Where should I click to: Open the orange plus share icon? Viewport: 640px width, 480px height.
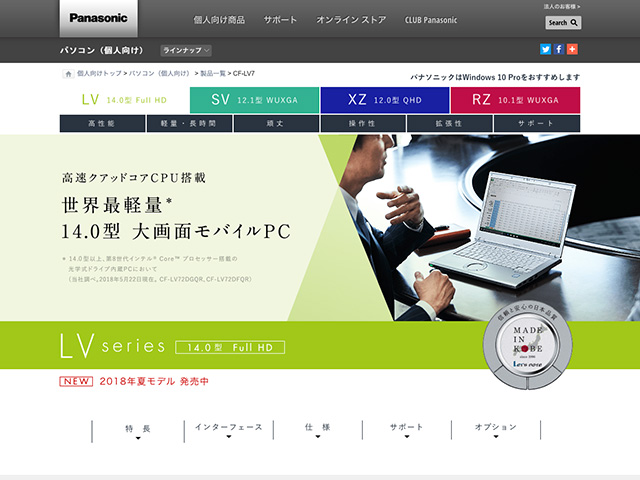click(x=572, y=49)
